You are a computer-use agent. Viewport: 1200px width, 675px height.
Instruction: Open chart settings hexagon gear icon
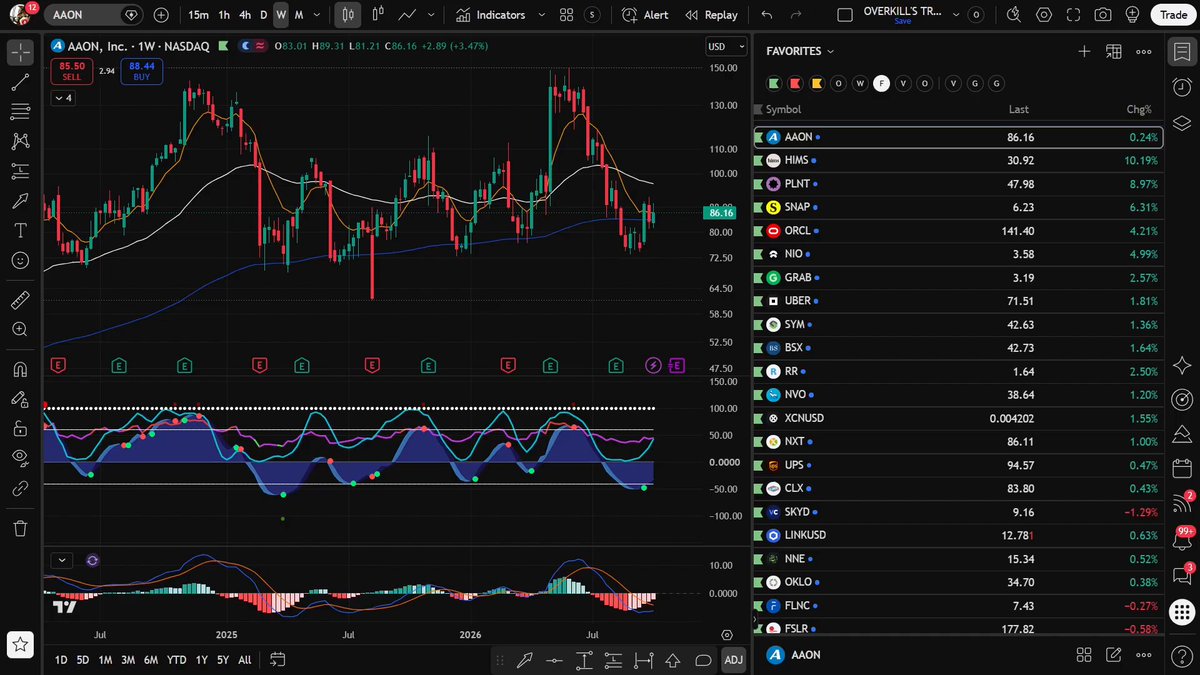pos(1044,15)
